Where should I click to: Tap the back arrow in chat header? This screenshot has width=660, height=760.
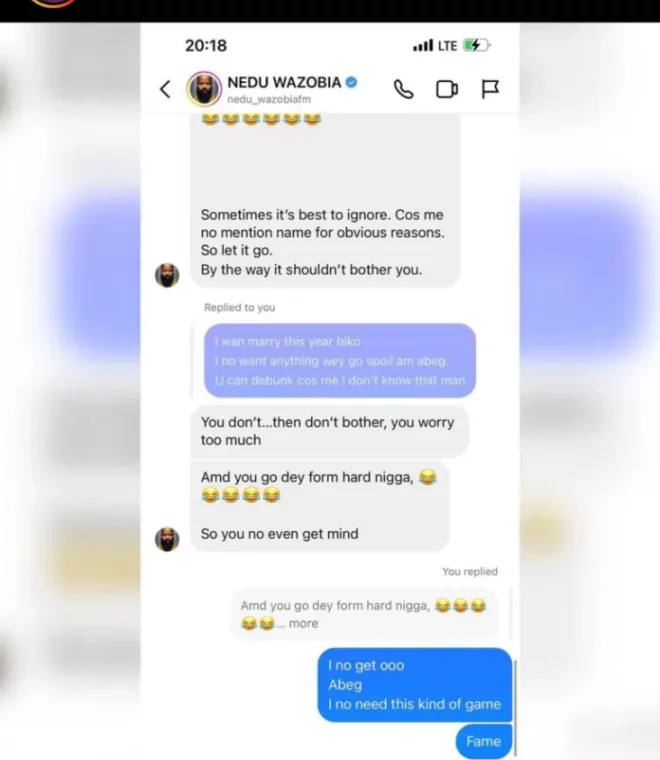[165, 89]
